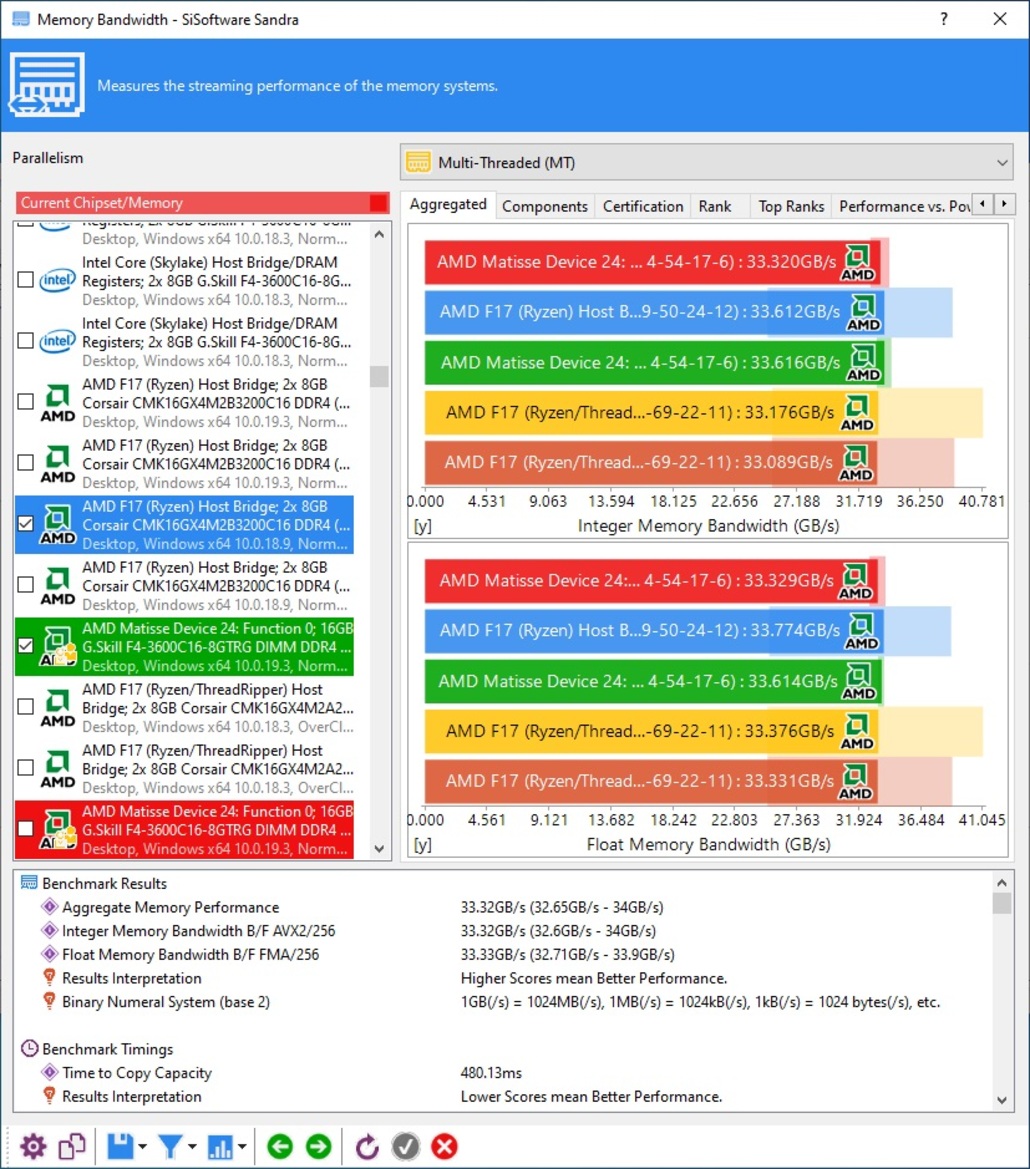This screenshot has width=1030, height=1169.
Task: Click the AMD logo on the 33.176GB/s bar
Action: click(857, 413)
